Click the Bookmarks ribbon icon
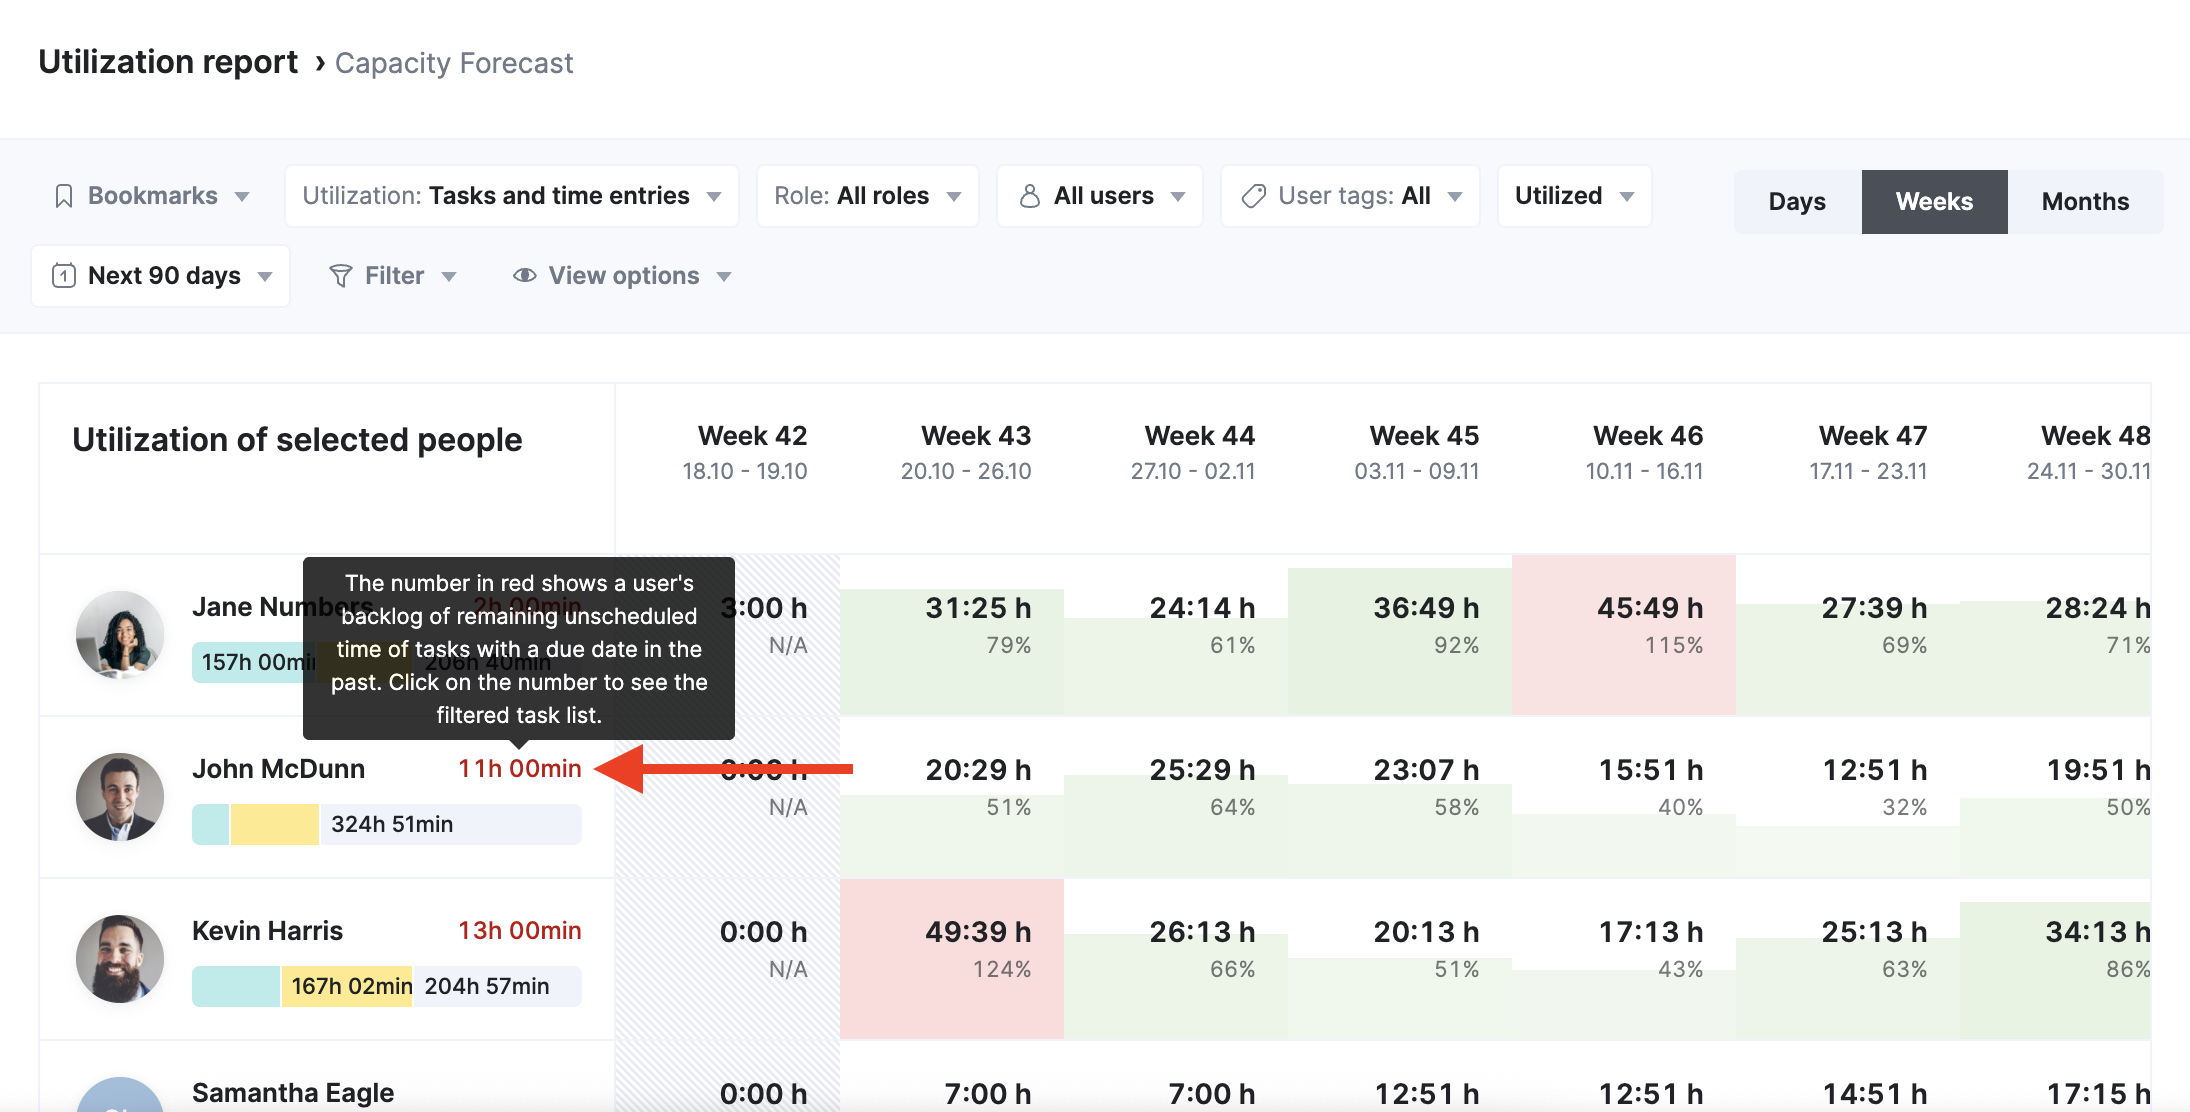 pos(64,196)
